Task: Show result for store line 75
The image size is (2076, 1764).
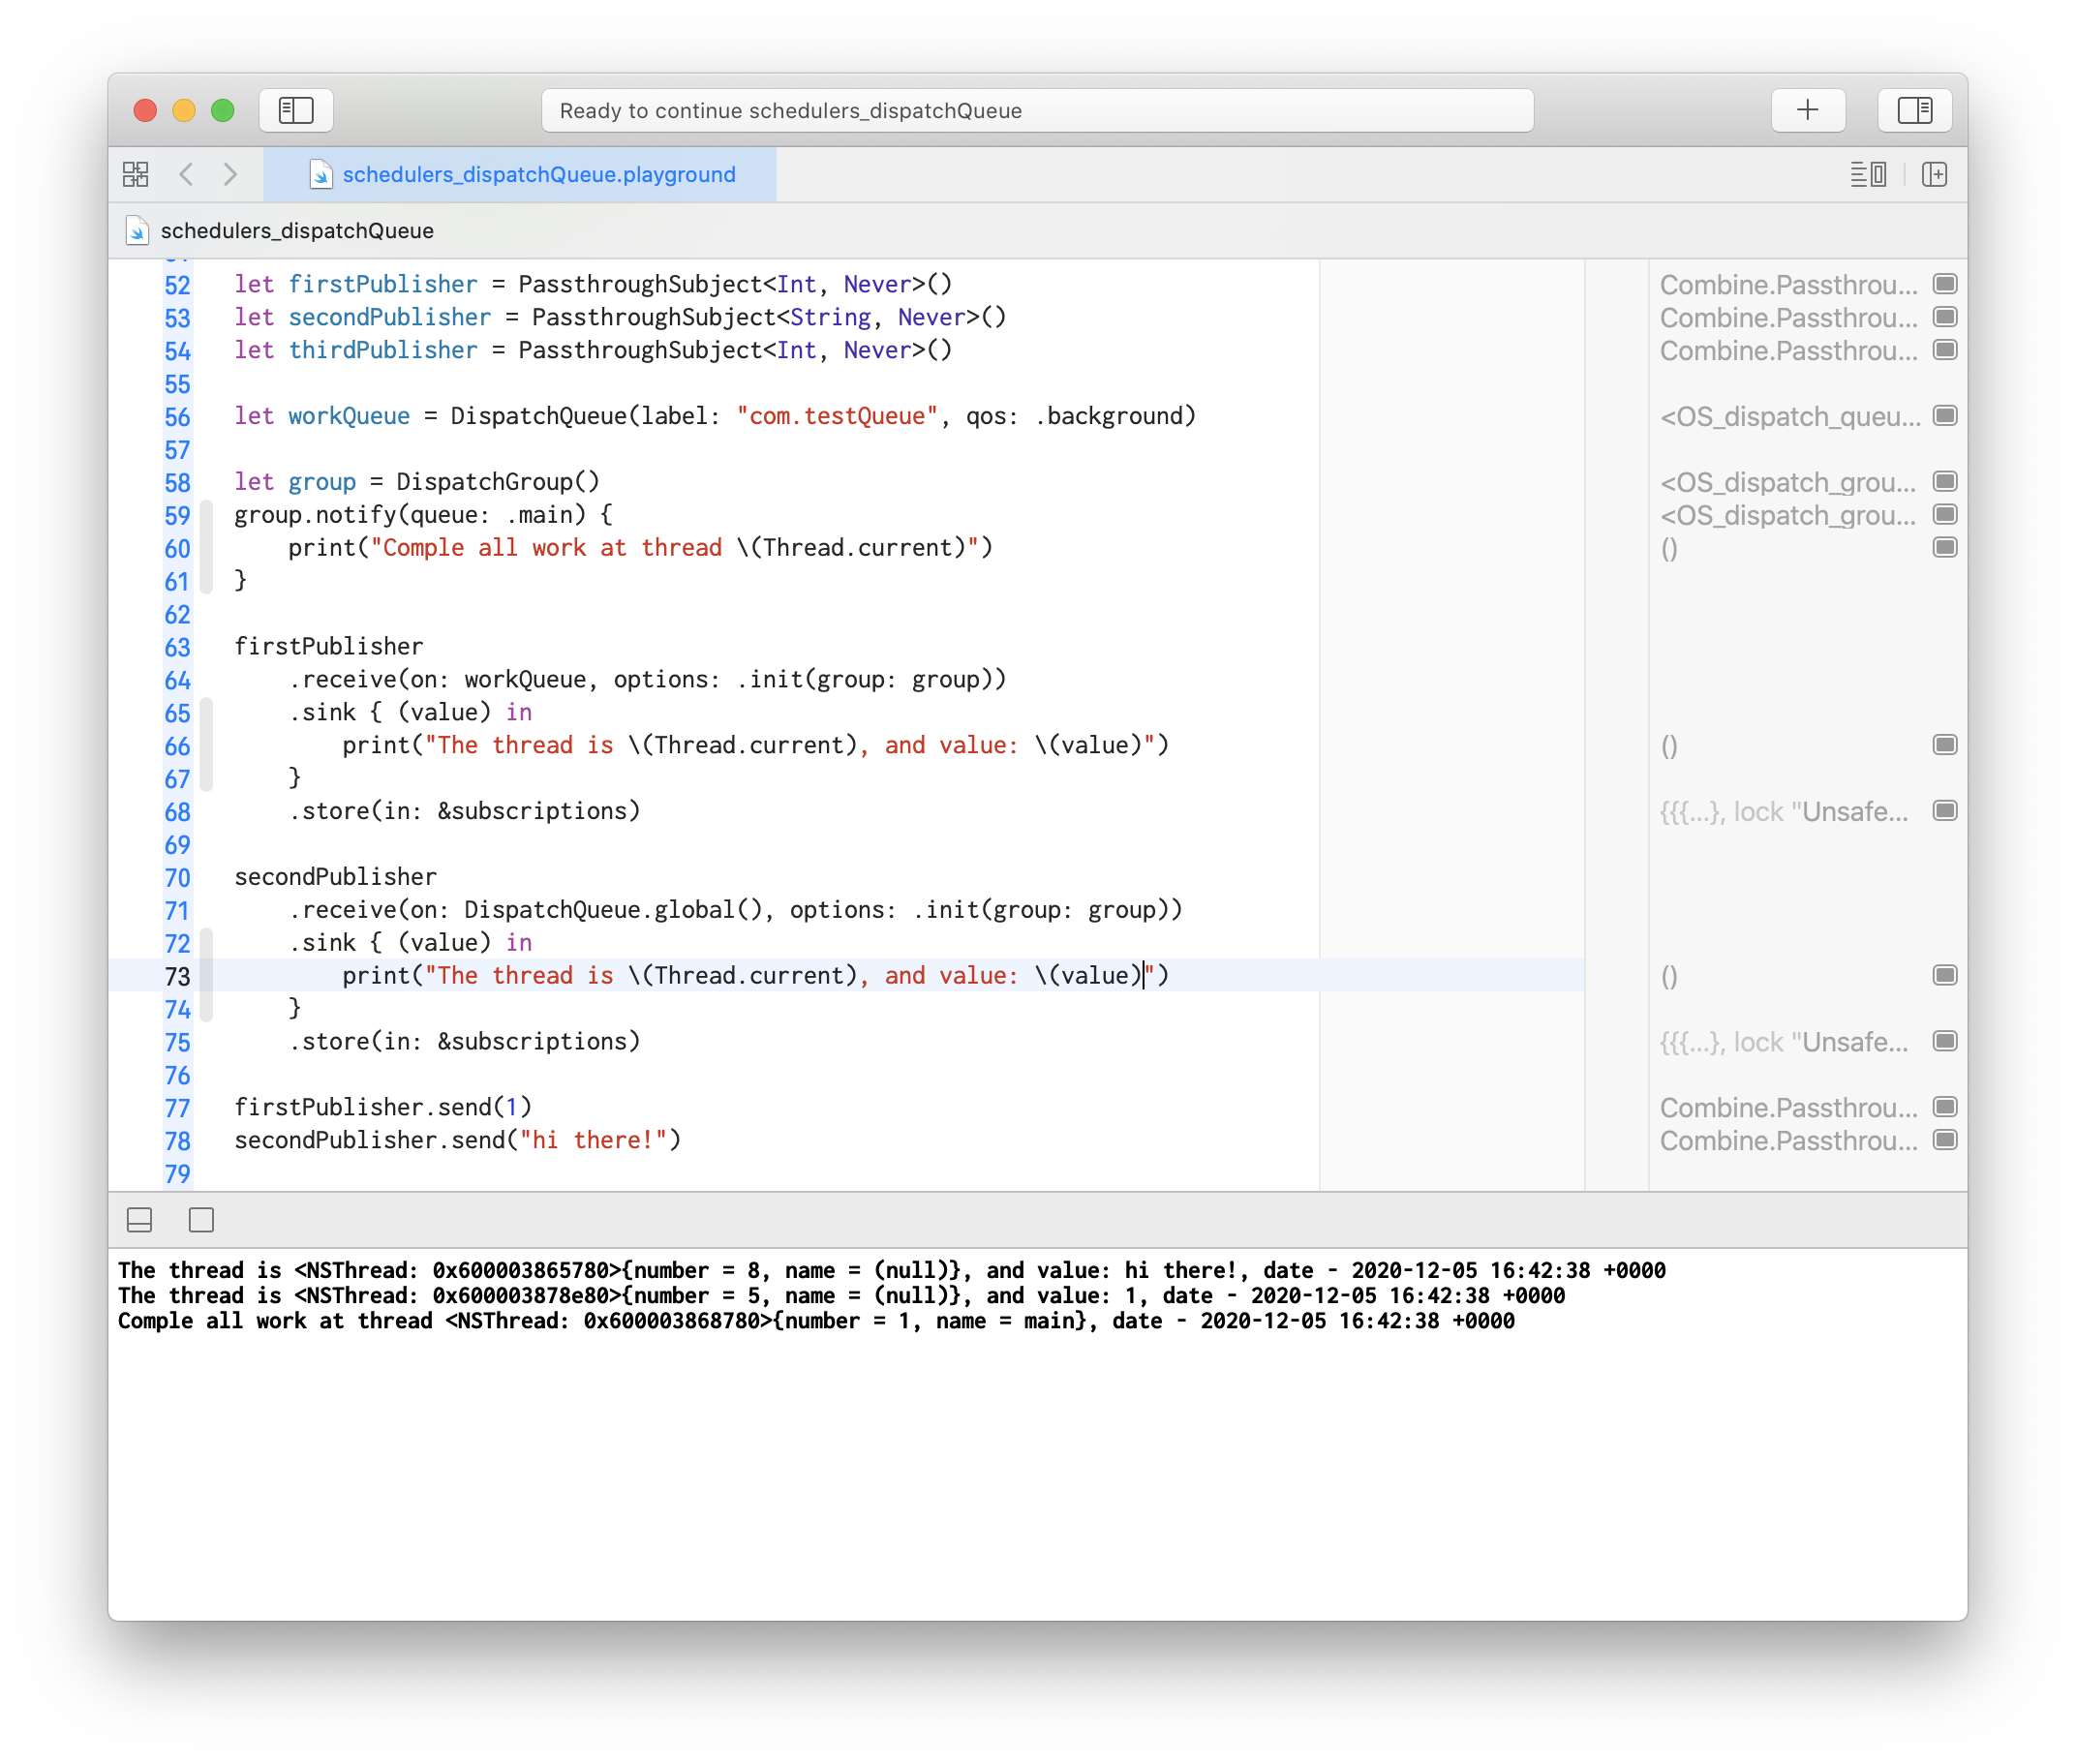Action: [x=1944, y=1041]
